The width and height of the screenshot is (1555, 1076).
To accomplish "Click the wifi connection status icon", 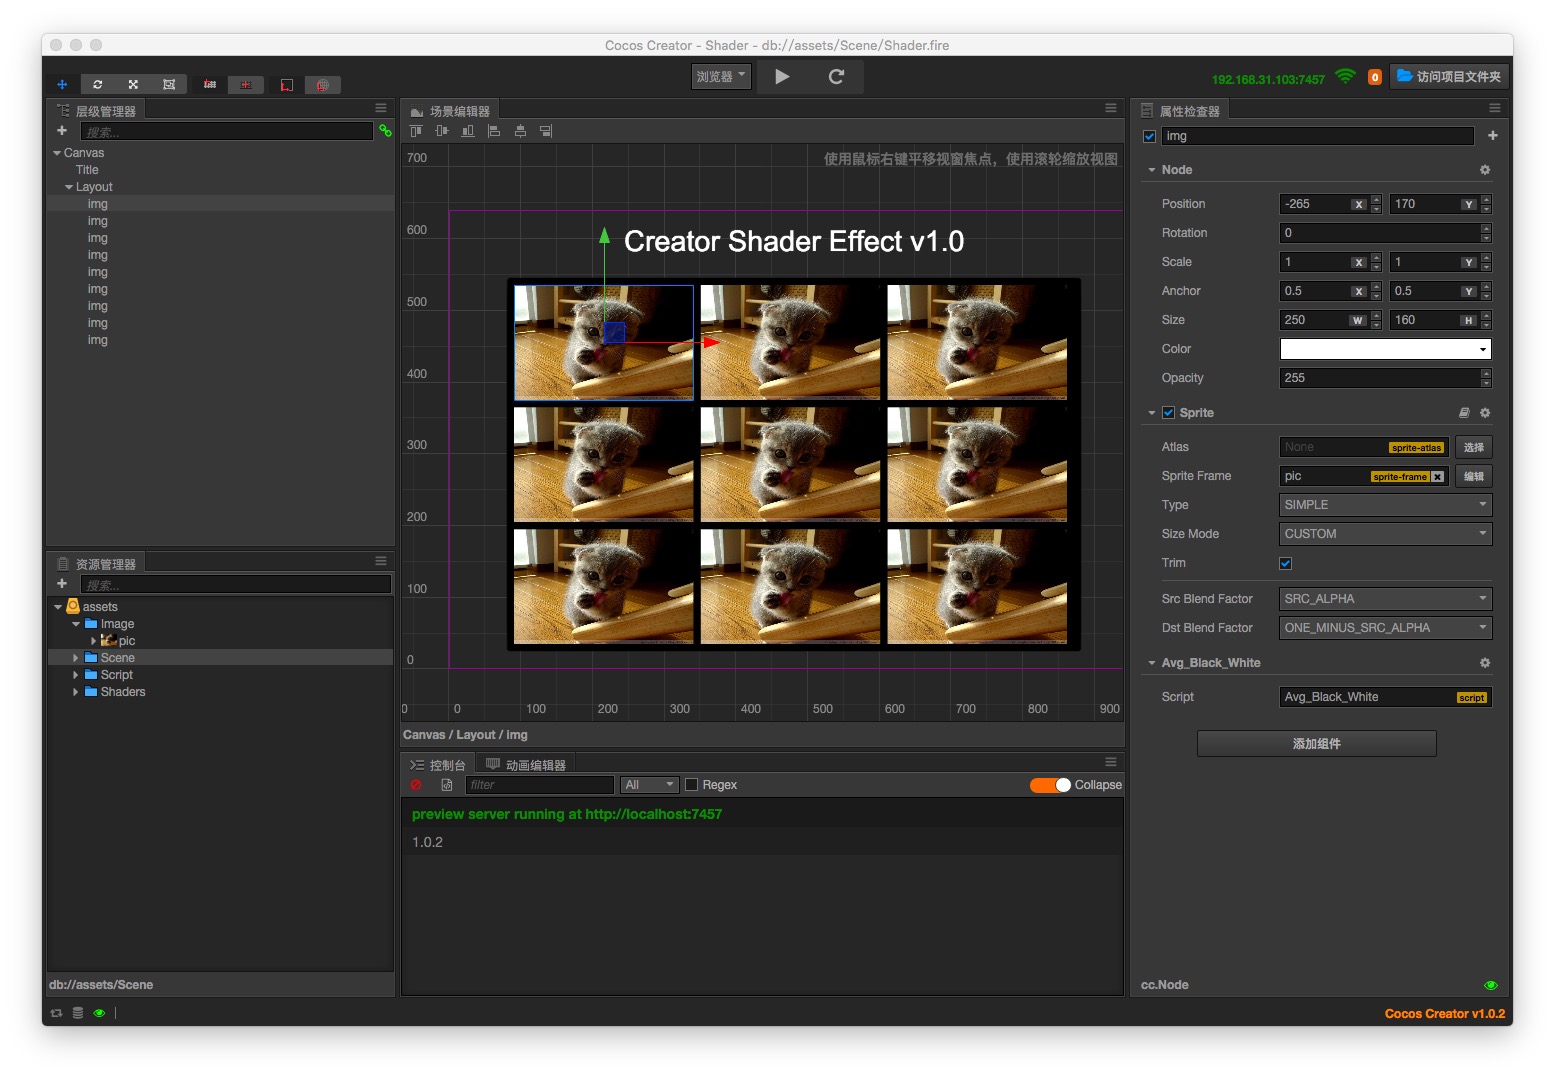I will [1346, 77].
